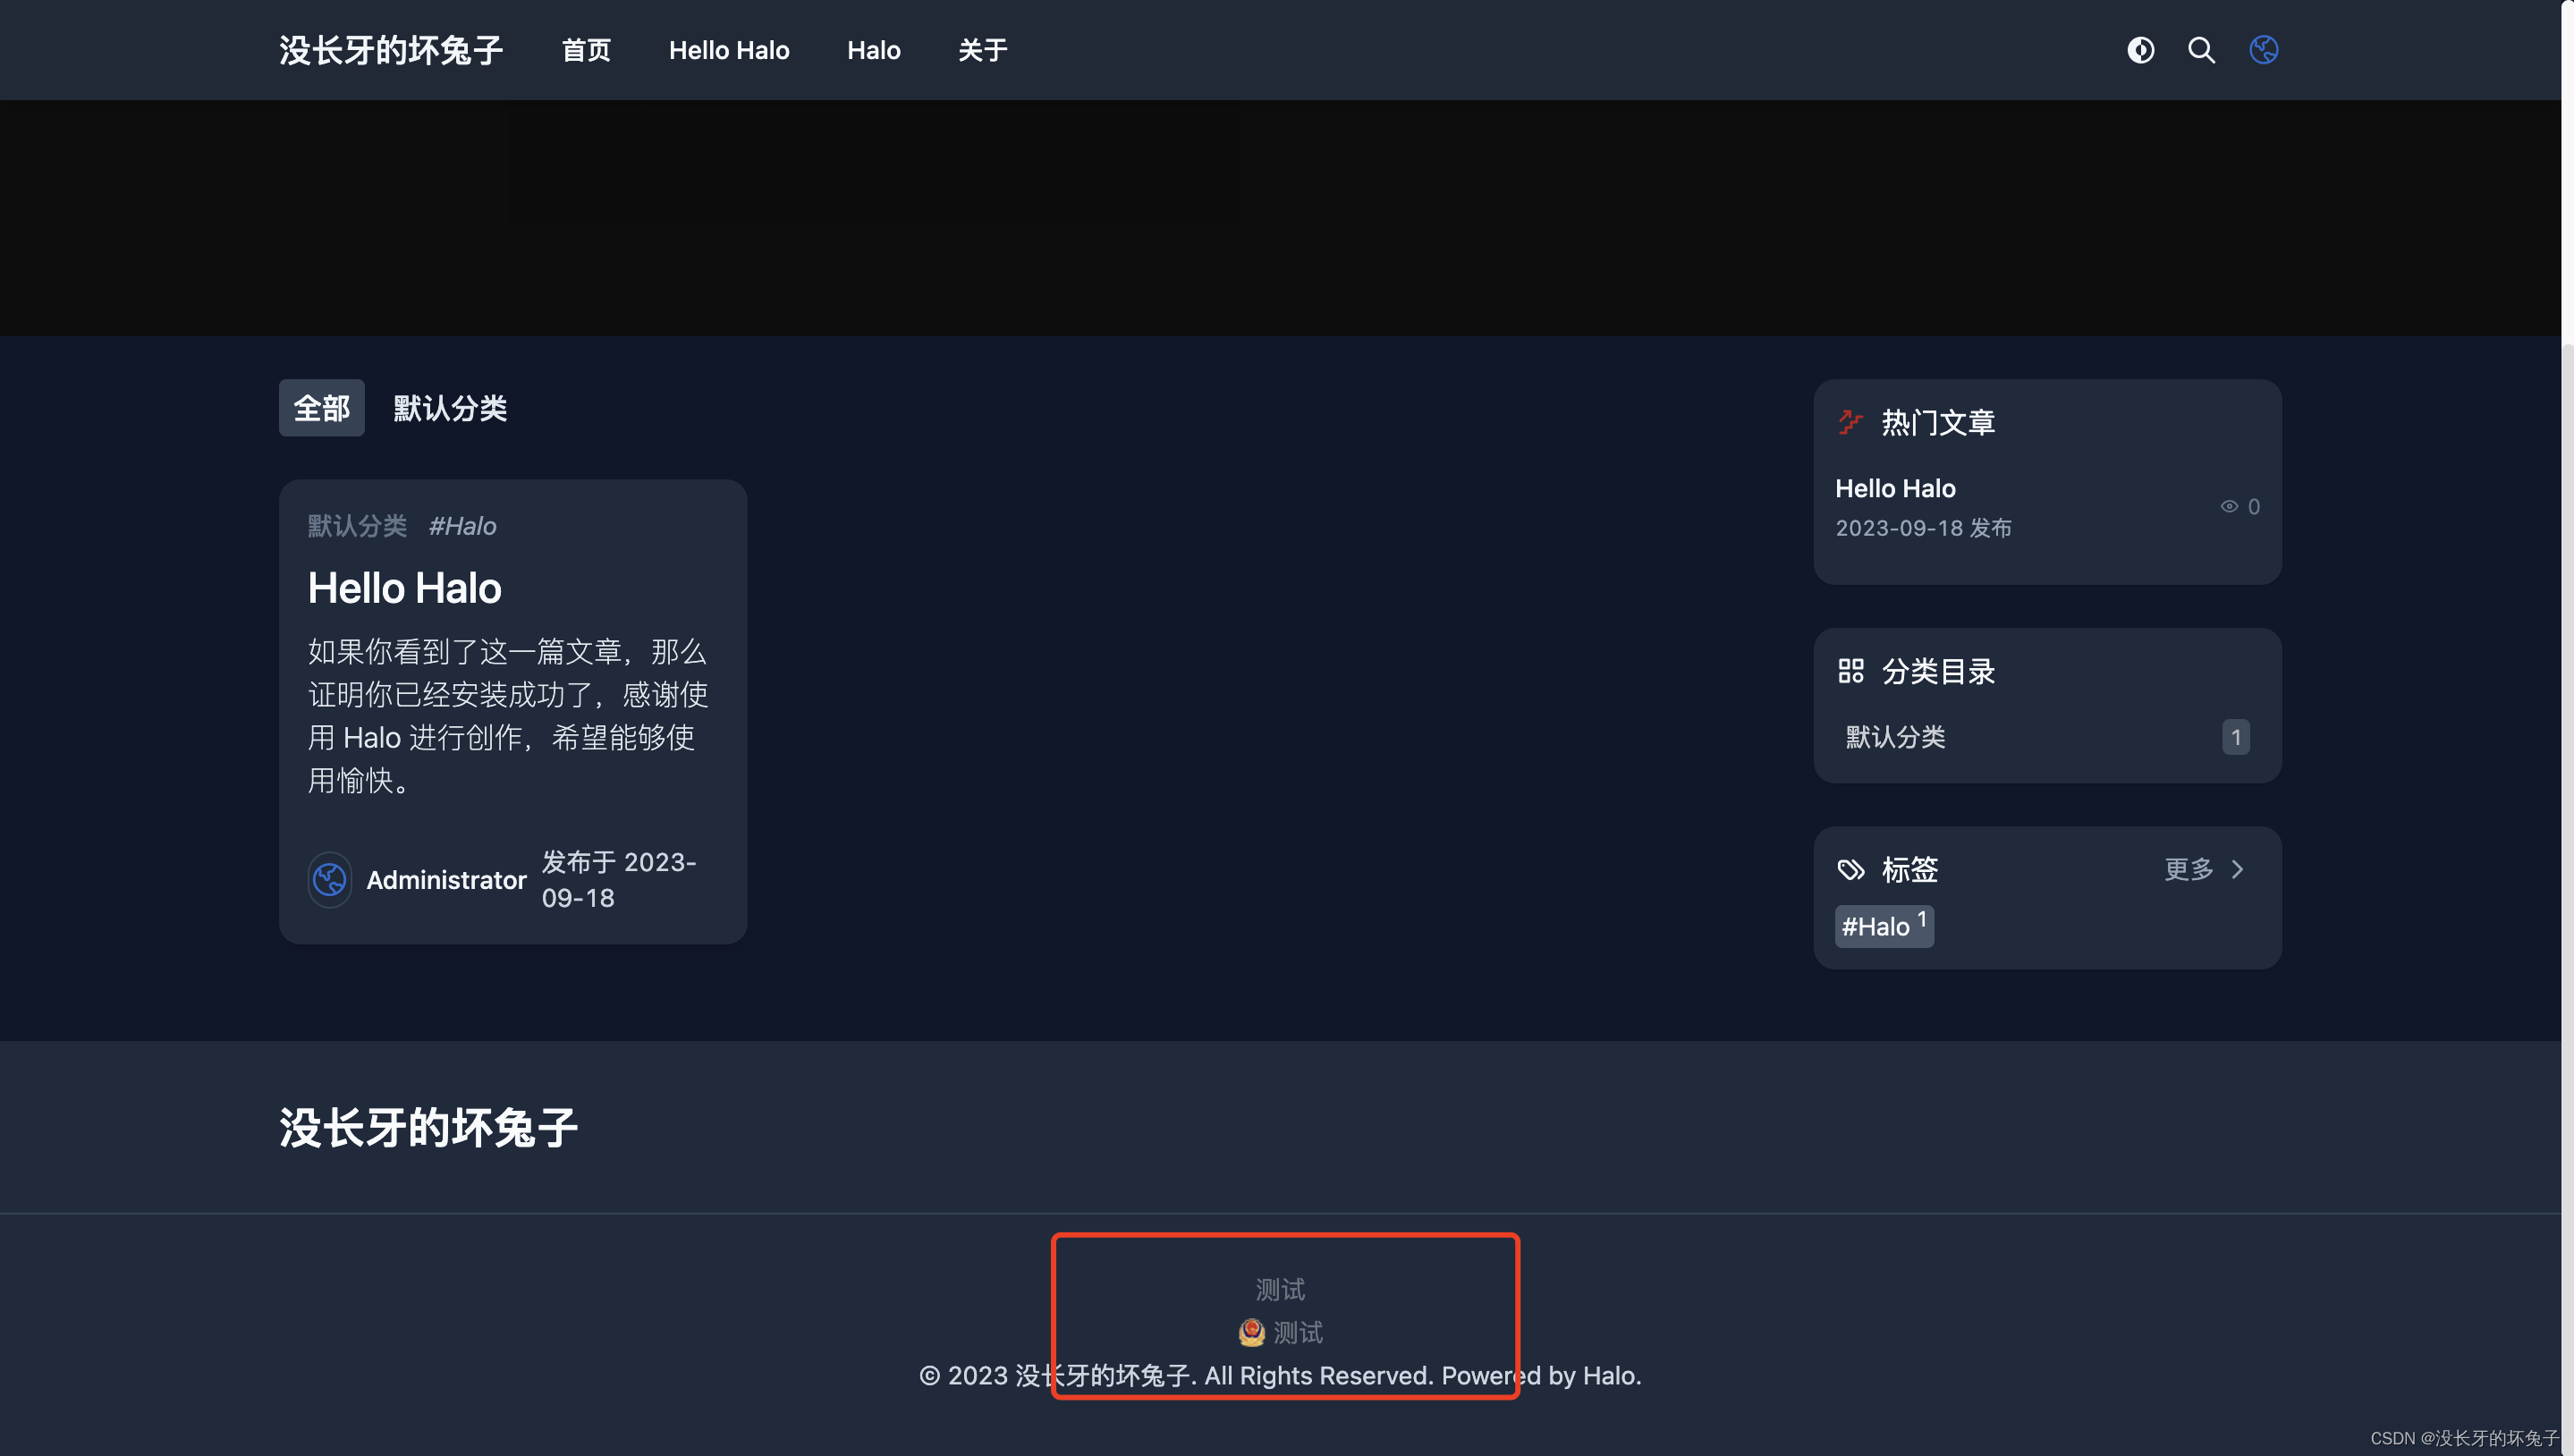Toggle the dark/light theme icon
The width and height of the screenshot is (2574, 1456).
coord(2140,50)
